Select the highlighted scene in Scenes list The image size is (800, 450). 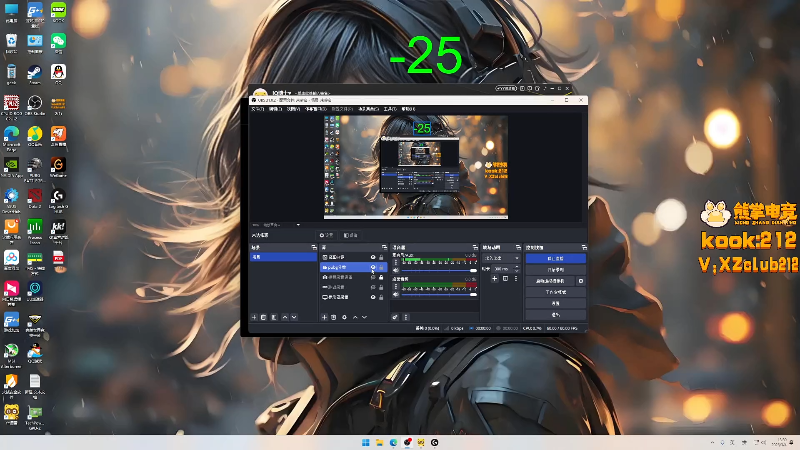coord(283,257)
